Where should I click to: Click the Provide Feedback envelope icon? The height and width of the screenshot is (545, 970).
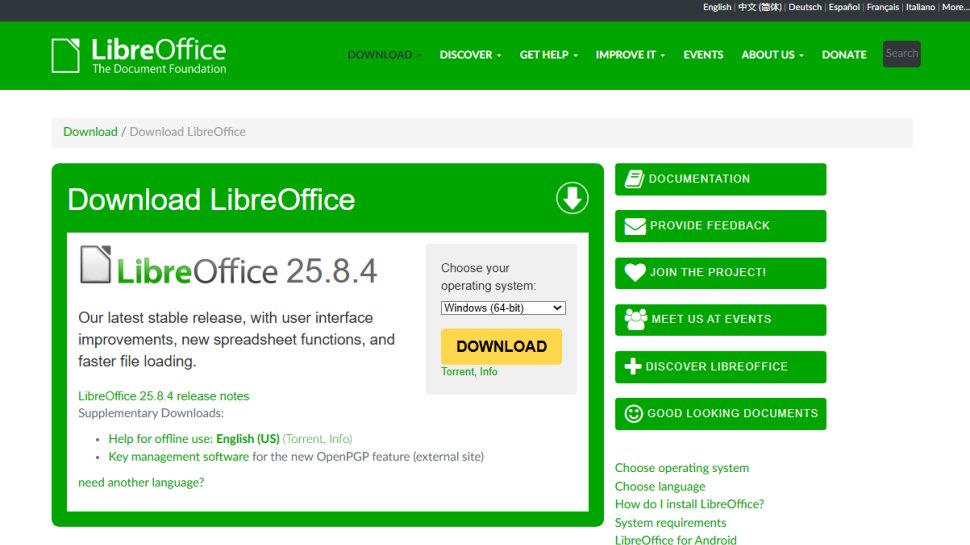coord(635,226)
